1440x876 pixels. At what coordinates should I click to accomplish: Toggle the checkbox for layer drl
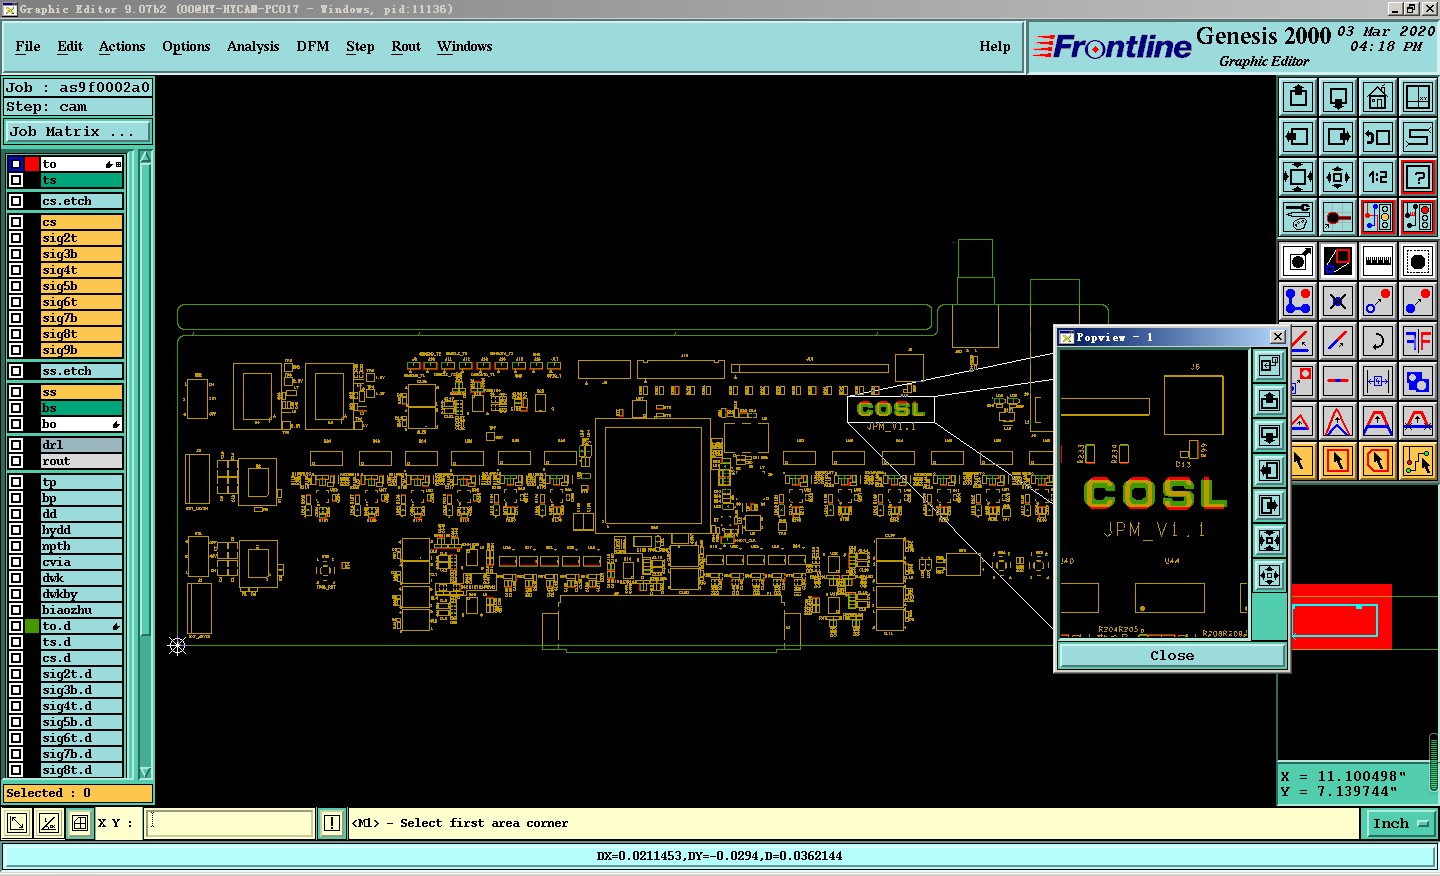tap(16, 445)
